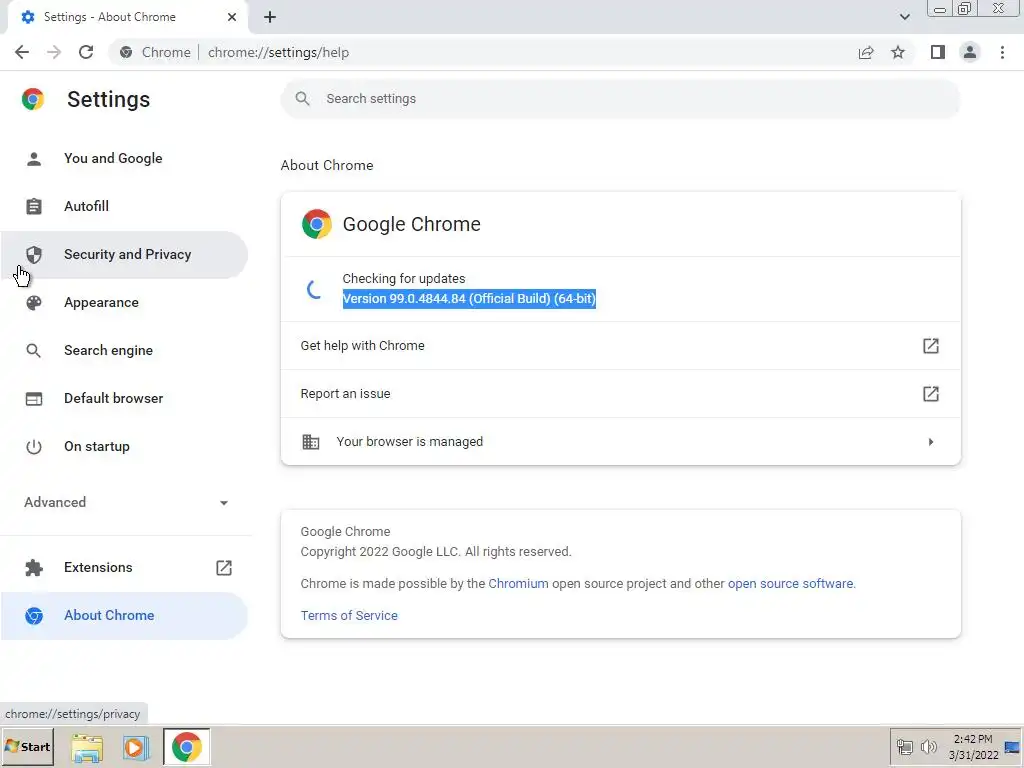Go back using the browser back arrow
This screenshot has height=768, width=1024.
[x=22, y=52]
